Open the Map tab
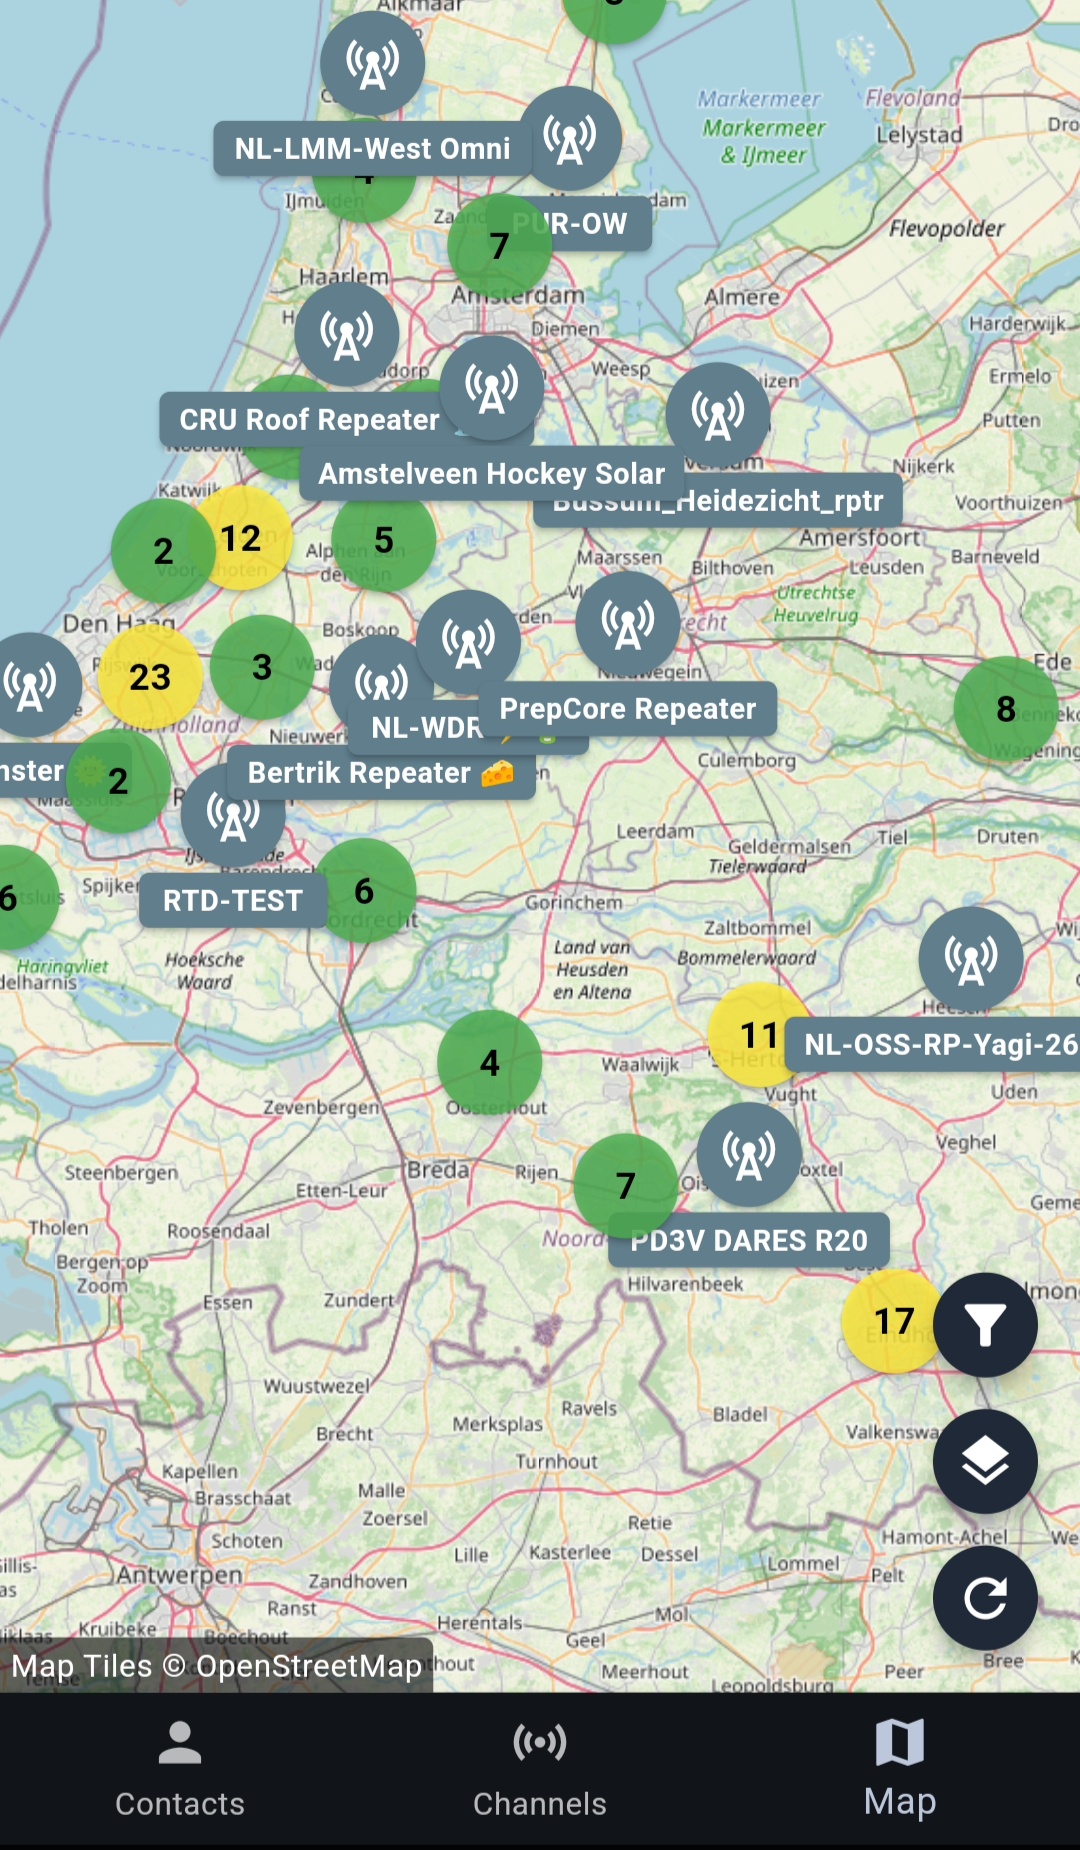This screenshot has width=1080, height=1850. coord(900,1770)
